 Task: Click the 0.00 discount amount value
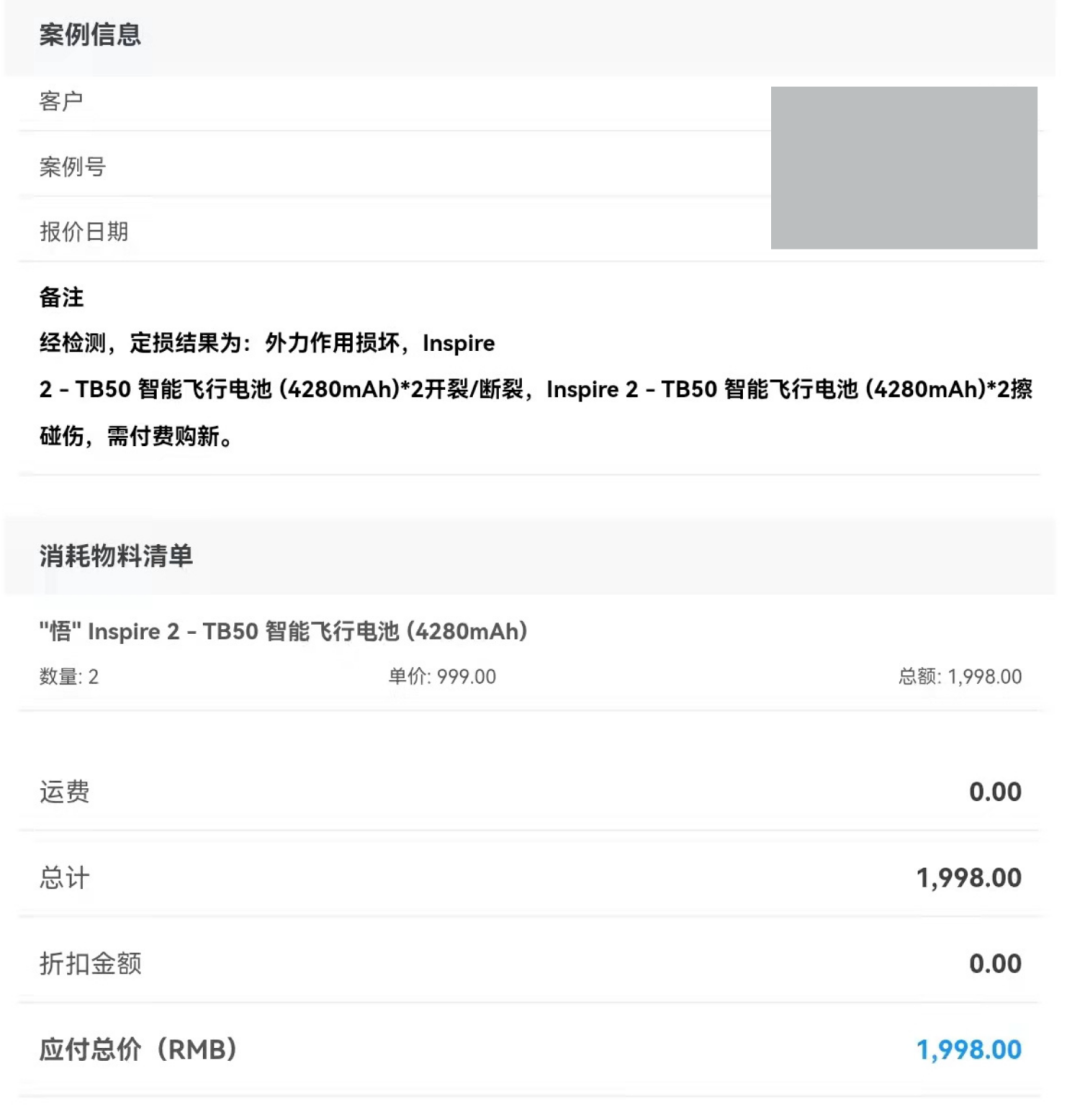point(995,964)
